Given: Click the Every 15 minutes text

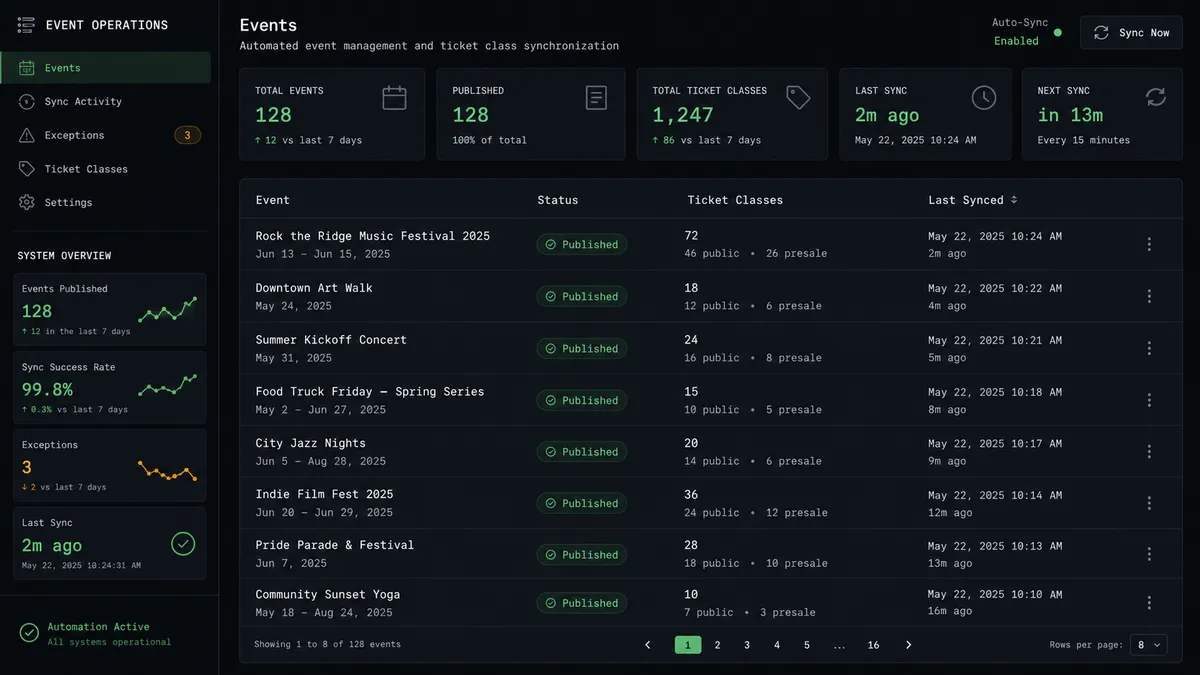Looking at the screenshot, I should point(1084,140).
